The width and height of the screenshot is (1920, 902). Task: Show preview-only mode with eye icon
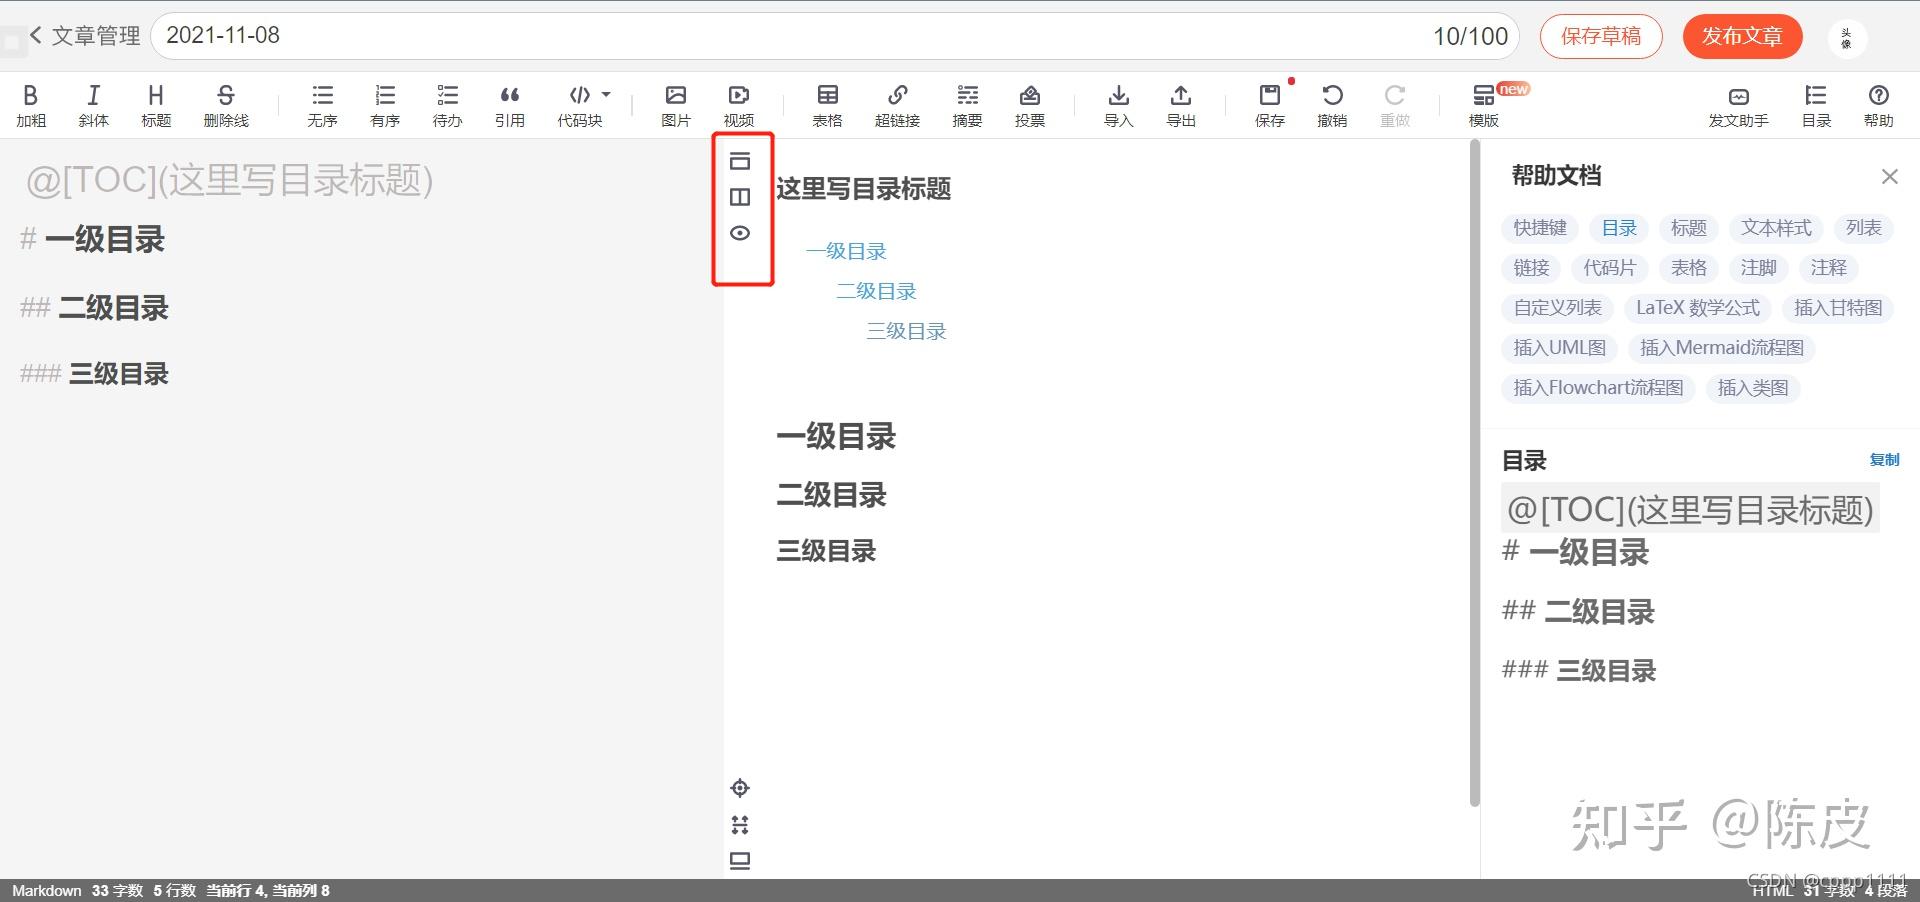(740, 232)
